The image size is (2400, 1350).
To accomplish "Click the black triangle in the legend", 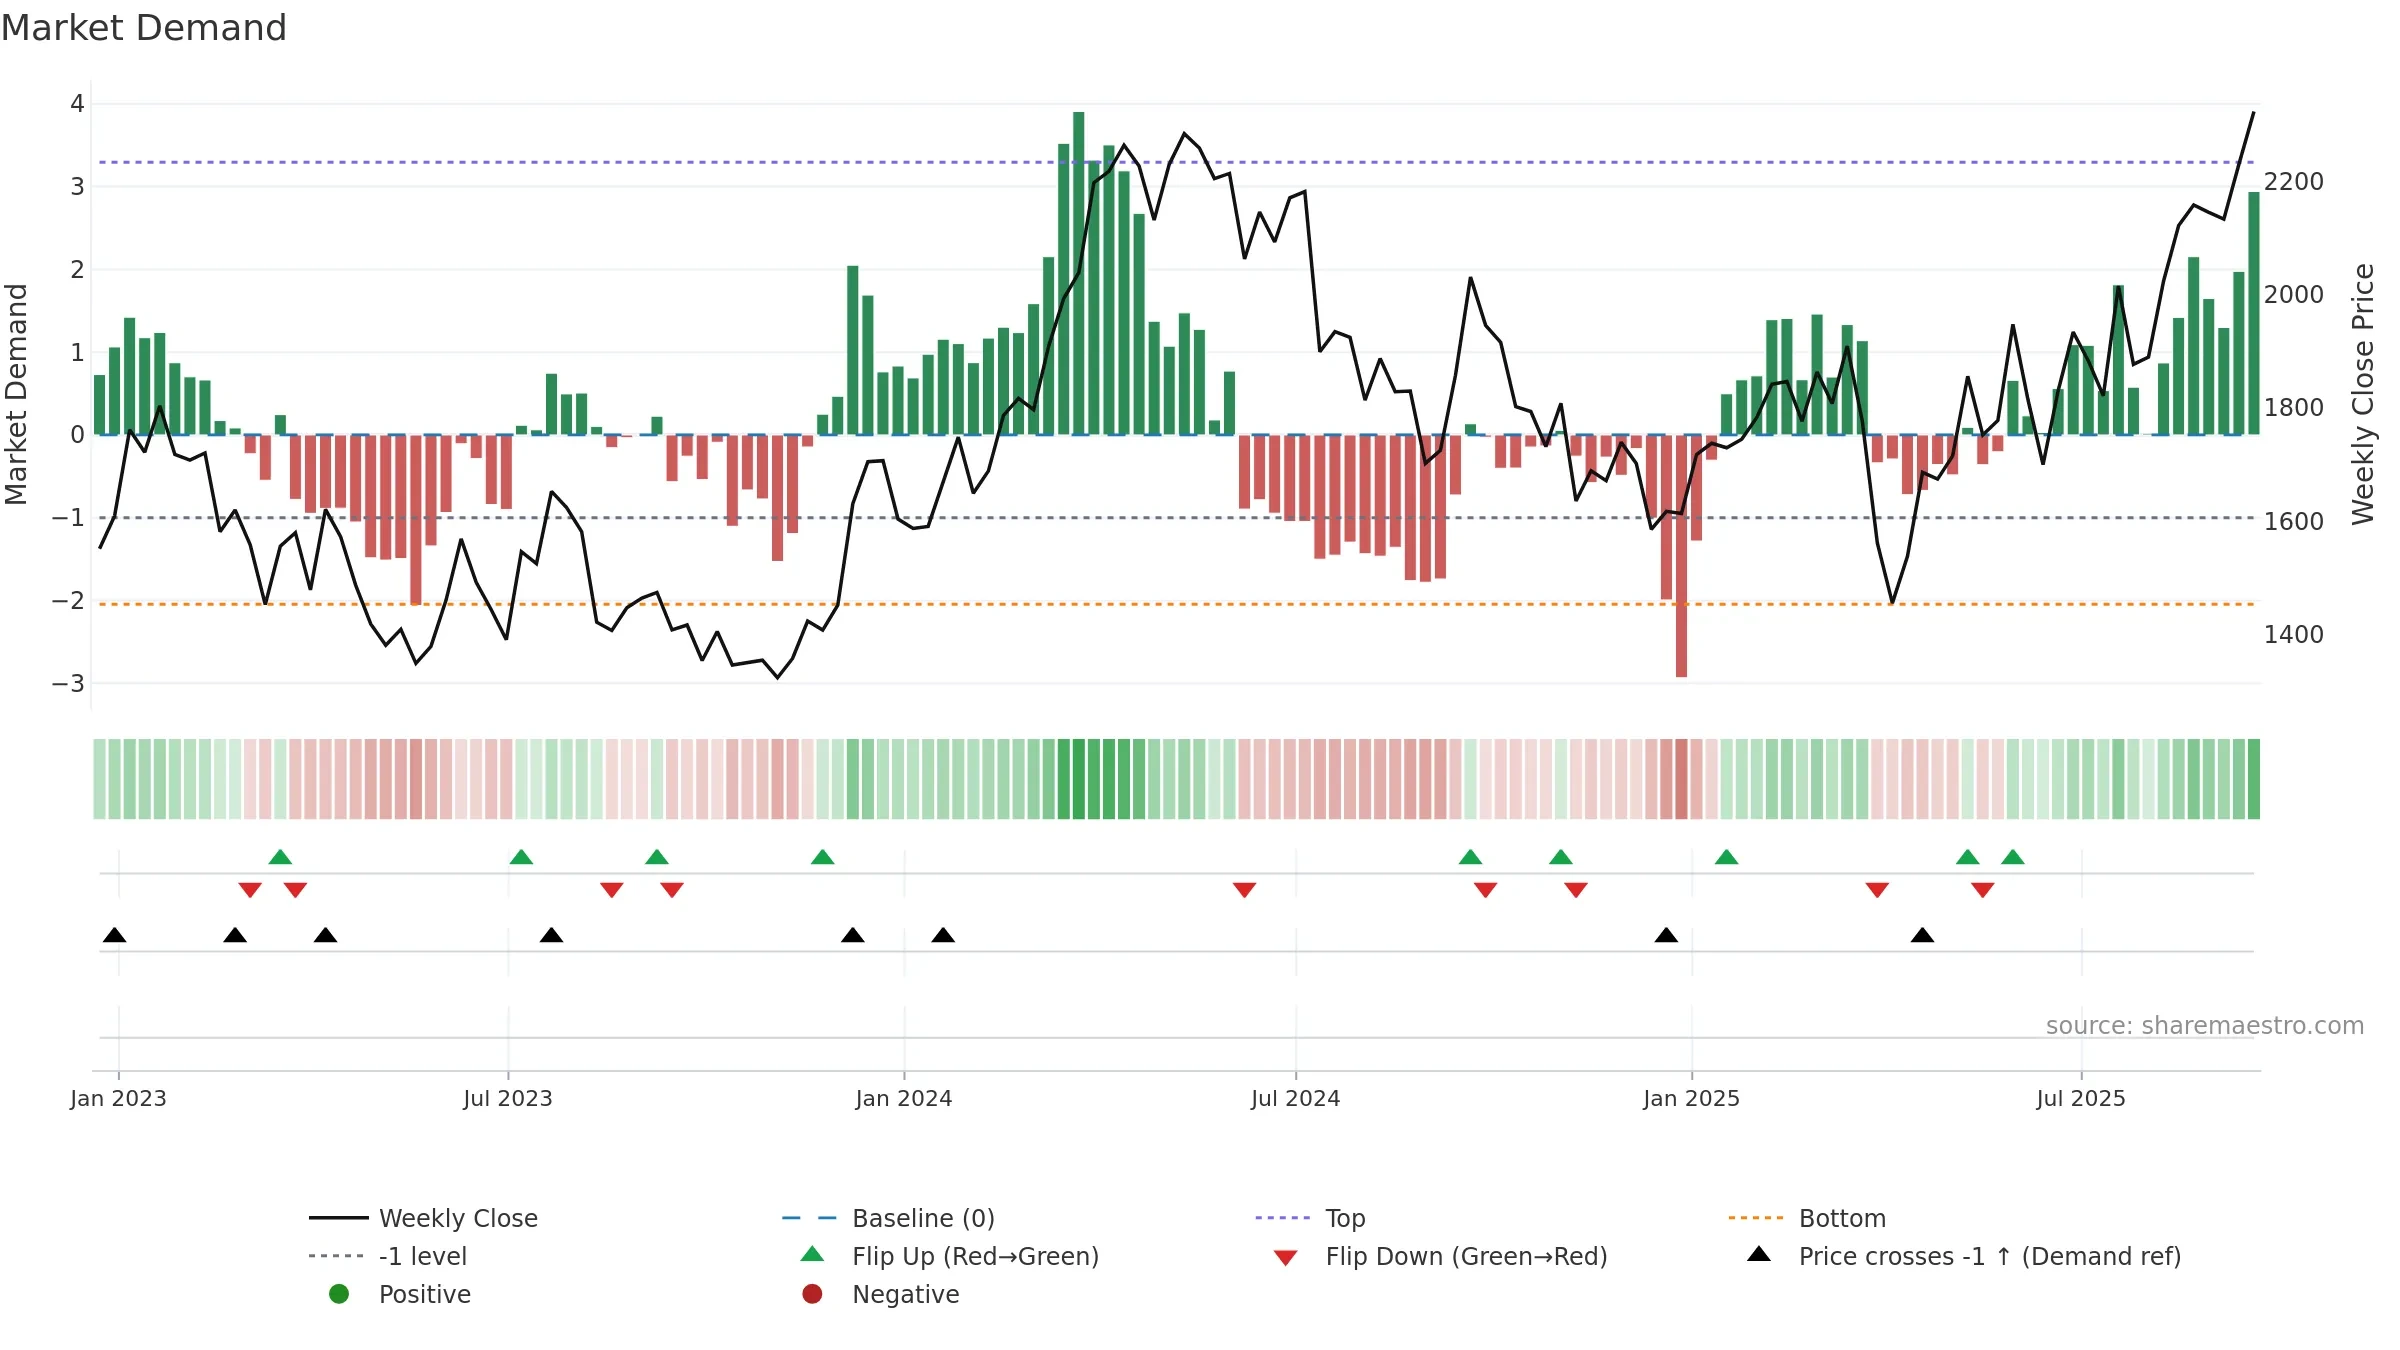I will [x=1759, y=1254].
